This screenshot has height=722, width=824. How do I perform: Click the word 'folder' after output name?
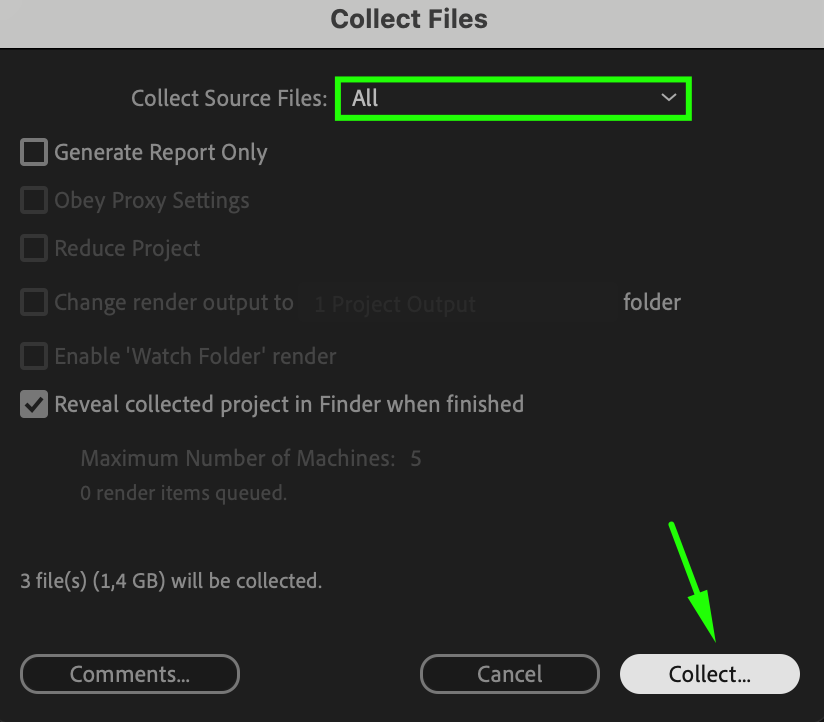click(x=651, y=302)
